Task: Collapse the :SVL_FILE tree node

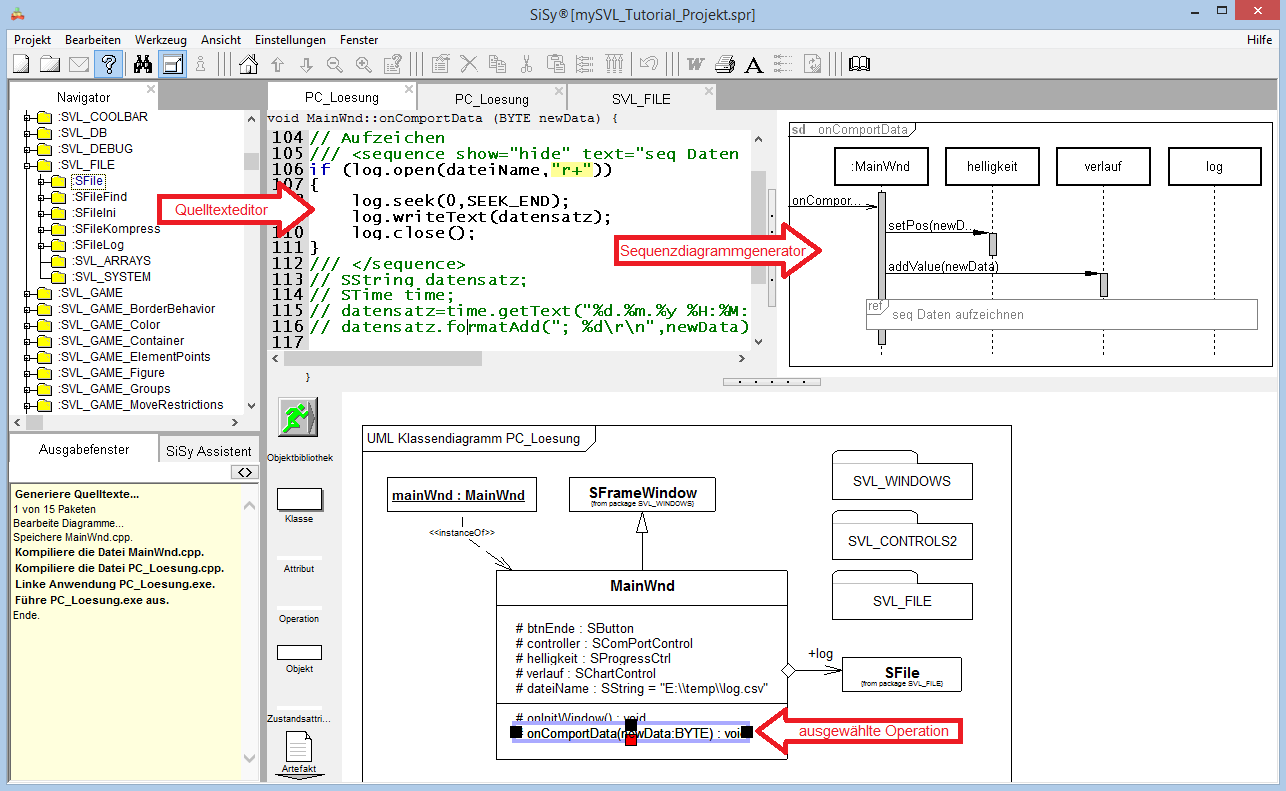Action: (28, 165)
